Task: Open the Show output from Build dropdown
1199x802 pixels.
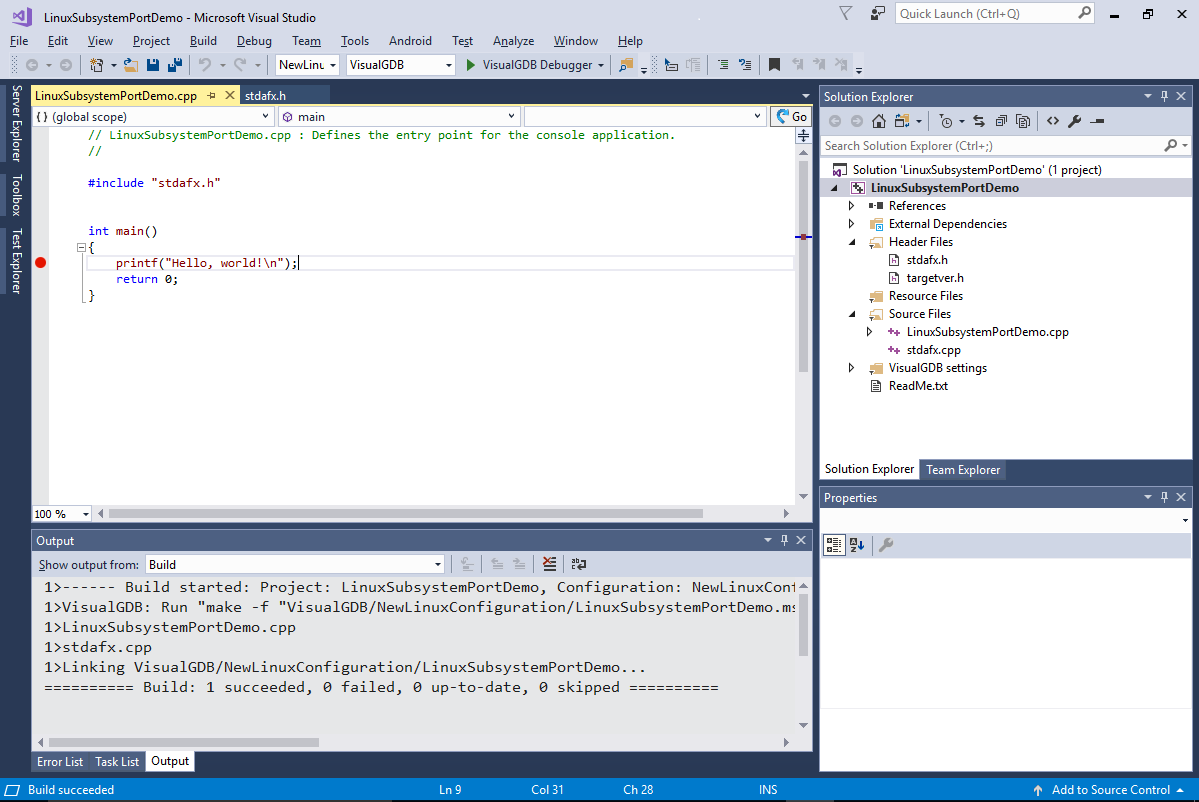Action: [x=295, y=565]
